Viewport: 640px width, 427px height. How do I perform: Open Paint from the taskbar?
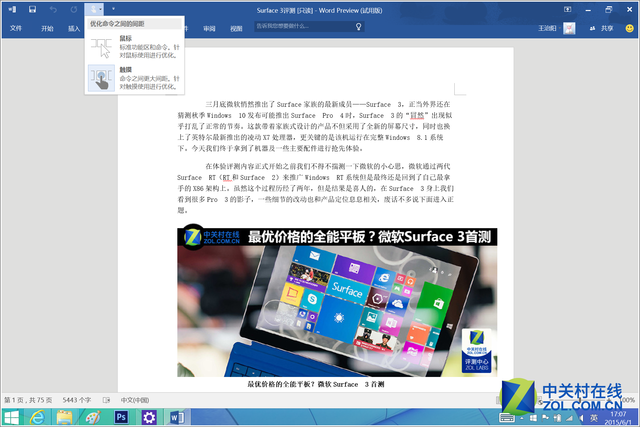tap(93, 418)
